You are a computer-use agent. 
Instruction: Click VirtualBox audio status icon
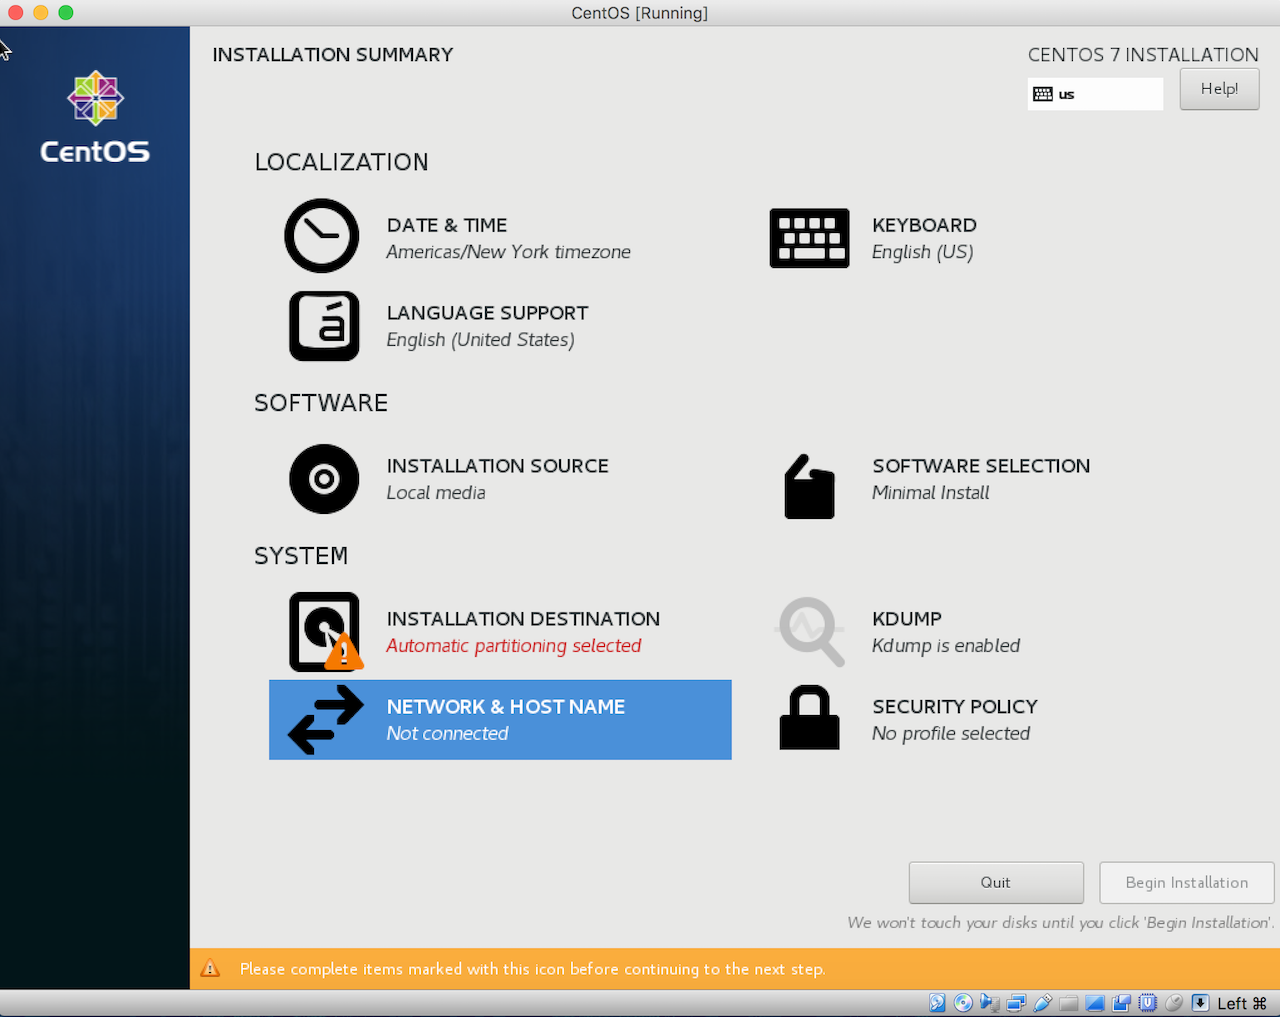(989, 1003)
